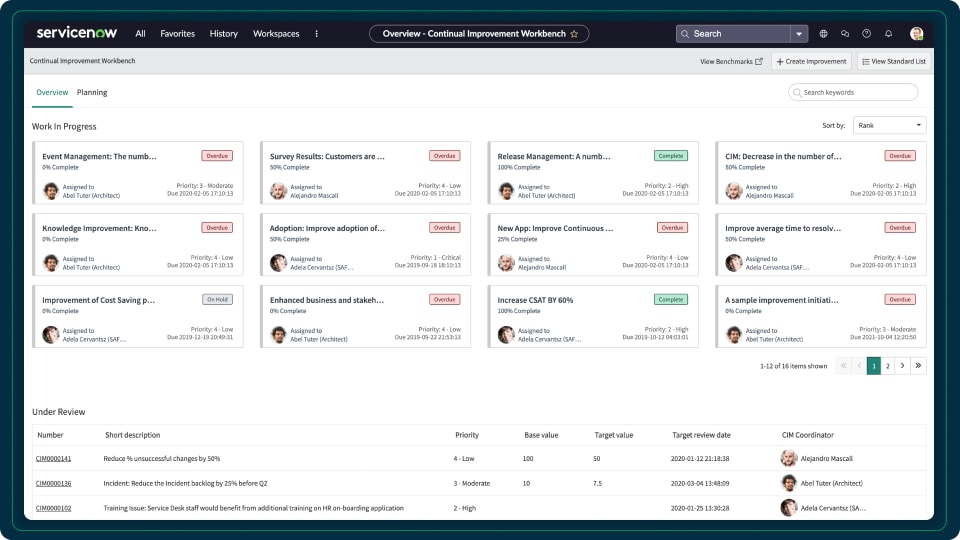The width and height of the screenshot is (960, 540).
Task: Click the user profile avatar in header
Action: click(916, 33)
